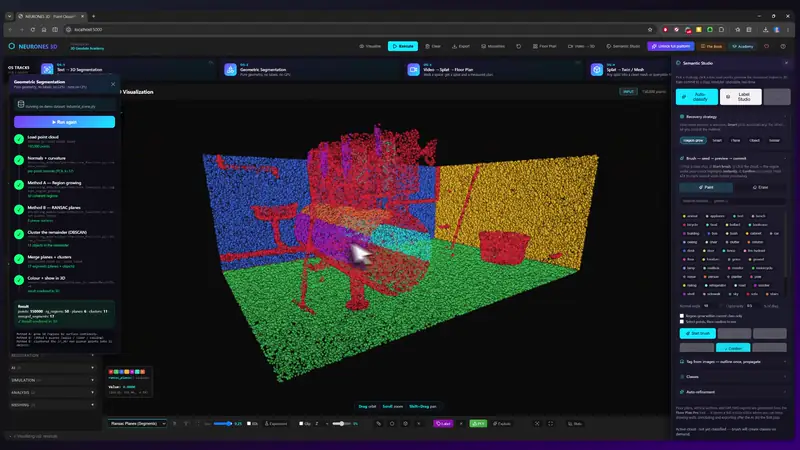The width and height of the screenshot is (800, 450).
Task: Click the Neurones 3D logo
Action: (33, 46)
